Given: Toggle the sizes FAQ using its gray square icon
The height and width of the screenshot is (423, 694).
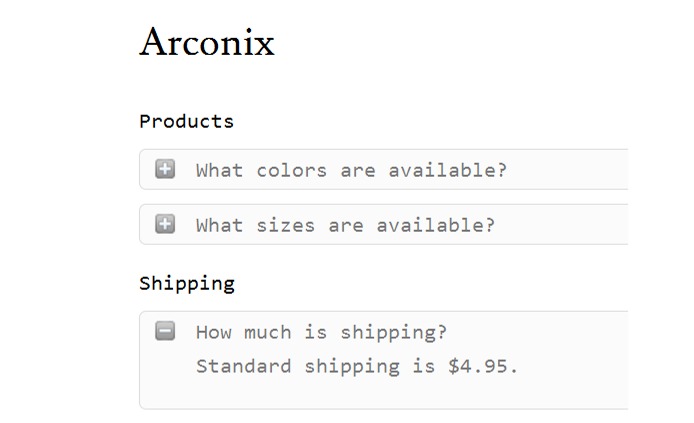Looking at the screenshot, I should click(165, 224).
